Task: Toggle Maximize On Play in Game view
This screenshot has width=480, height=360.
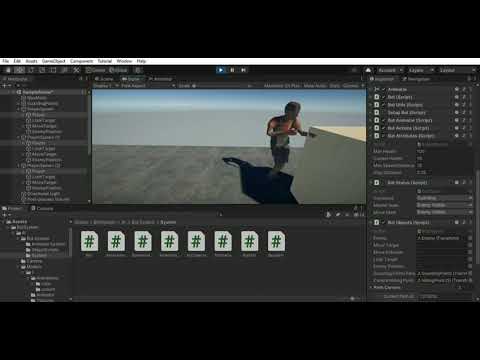Action: click(282, 86)
